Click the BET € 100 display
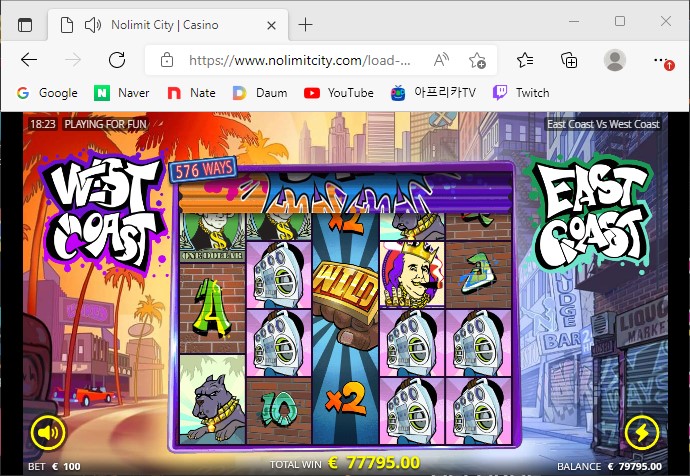The width and height of the screenshot is (690, 476). [54, 467]
